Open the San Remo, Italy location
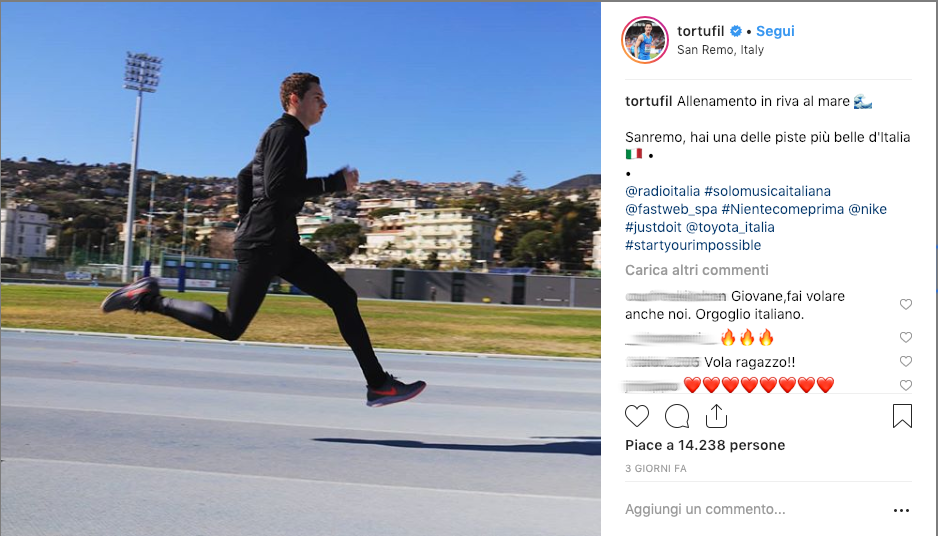The height and width of the screenshot is (536, 938). (x=720, y=50)
